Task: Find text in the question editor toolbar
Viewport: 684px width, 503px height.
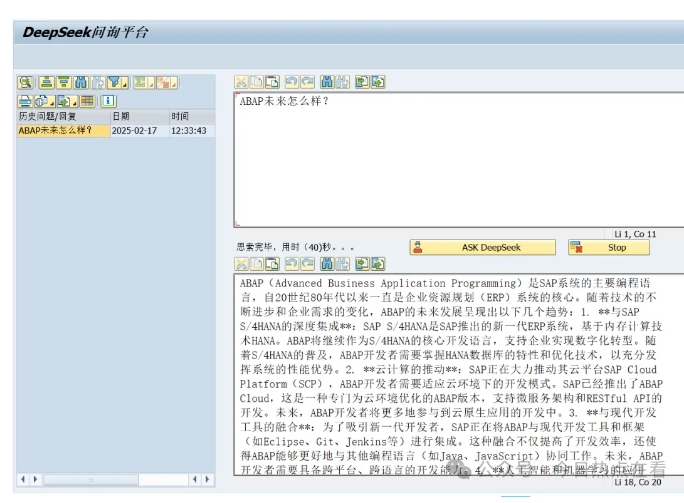Action: [x=327, y=82]
